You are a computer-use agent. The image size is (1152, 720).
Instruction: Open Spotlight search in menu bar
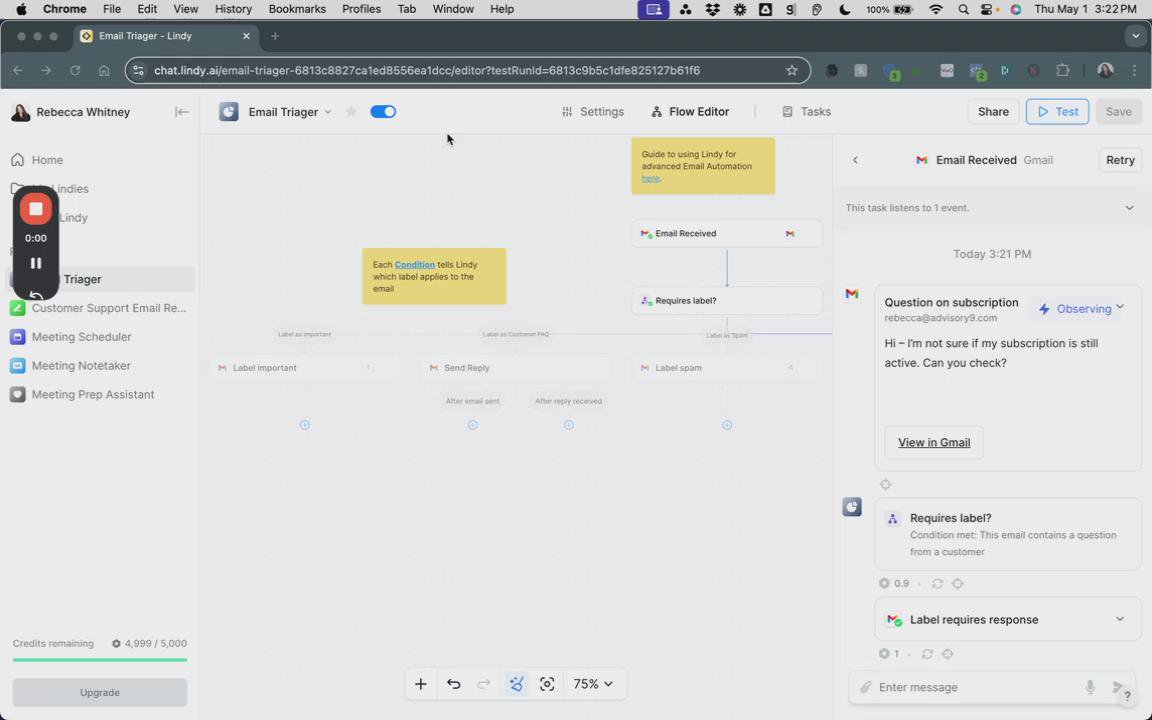963,9
